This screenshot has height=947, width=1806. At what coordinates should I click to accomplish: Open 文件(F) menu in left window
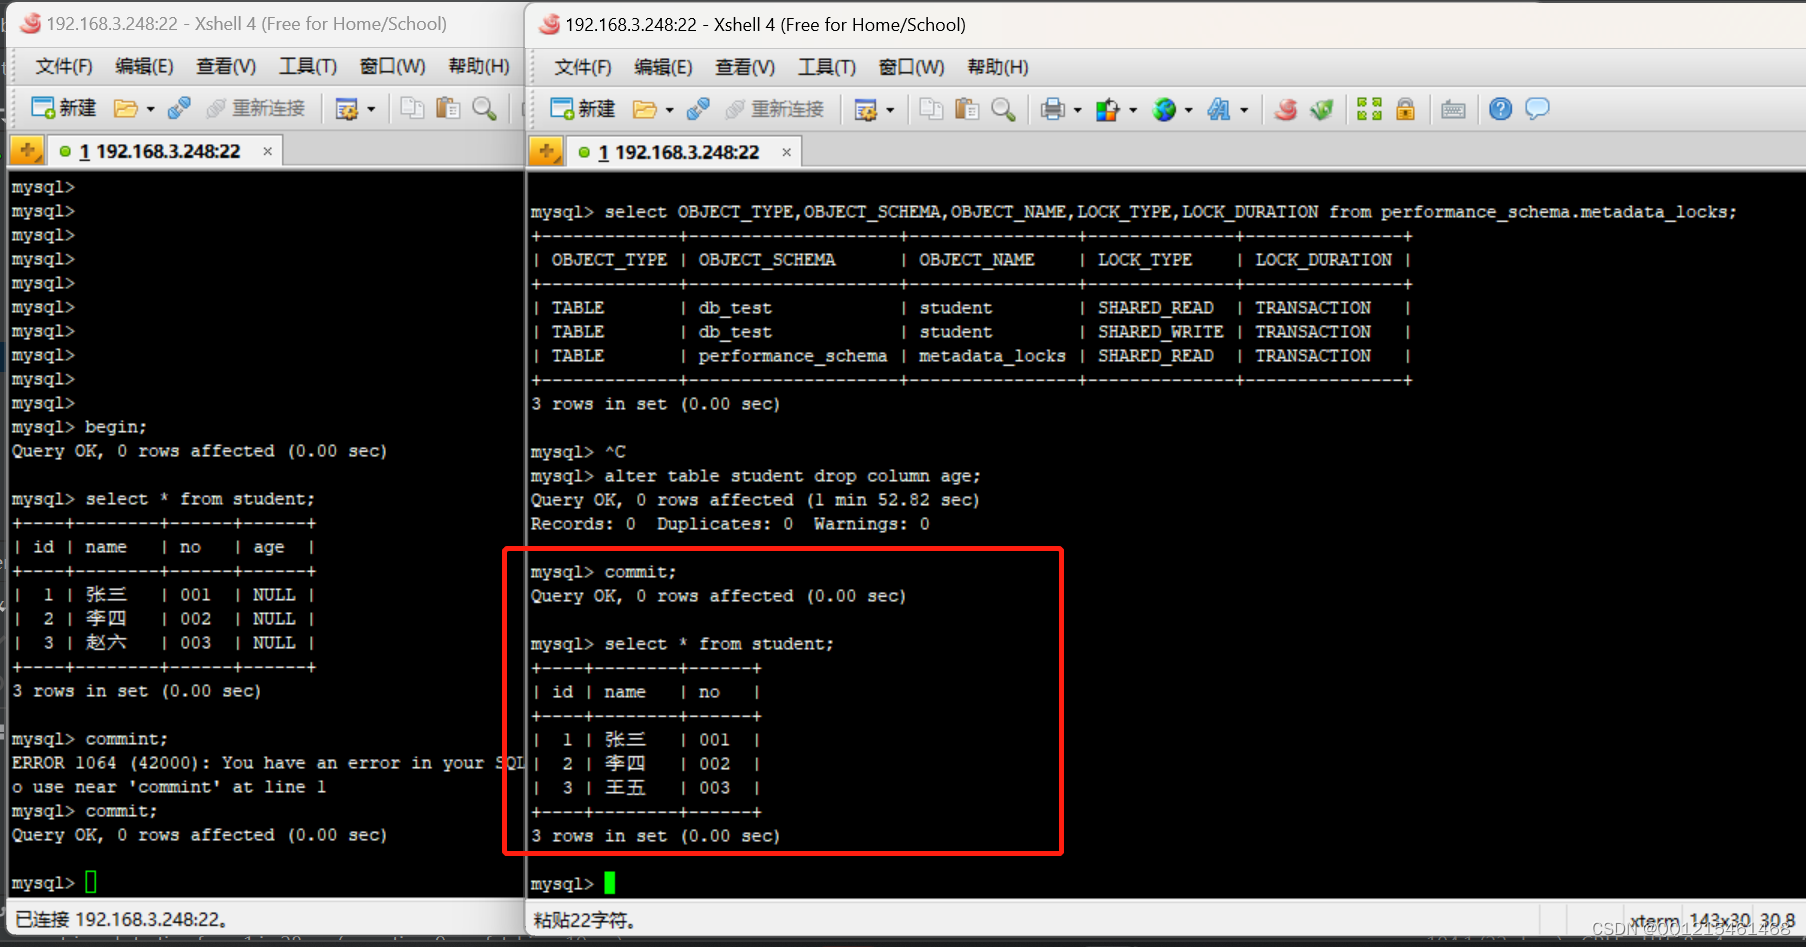point(63,66)
